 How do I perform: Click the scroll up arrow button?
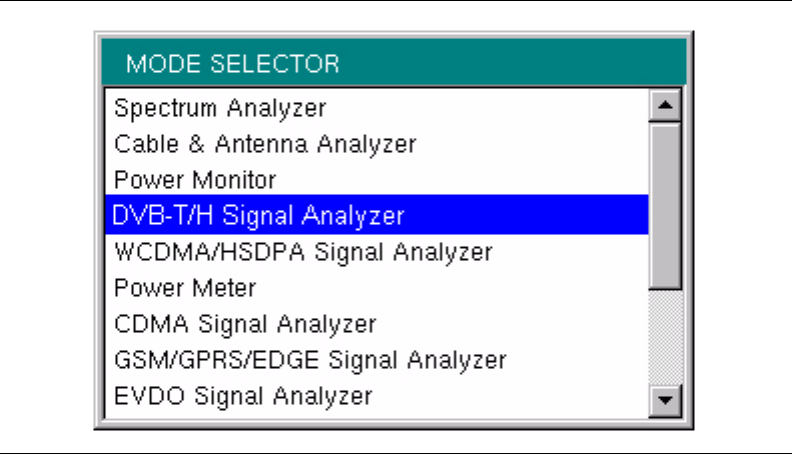(665, 104)
